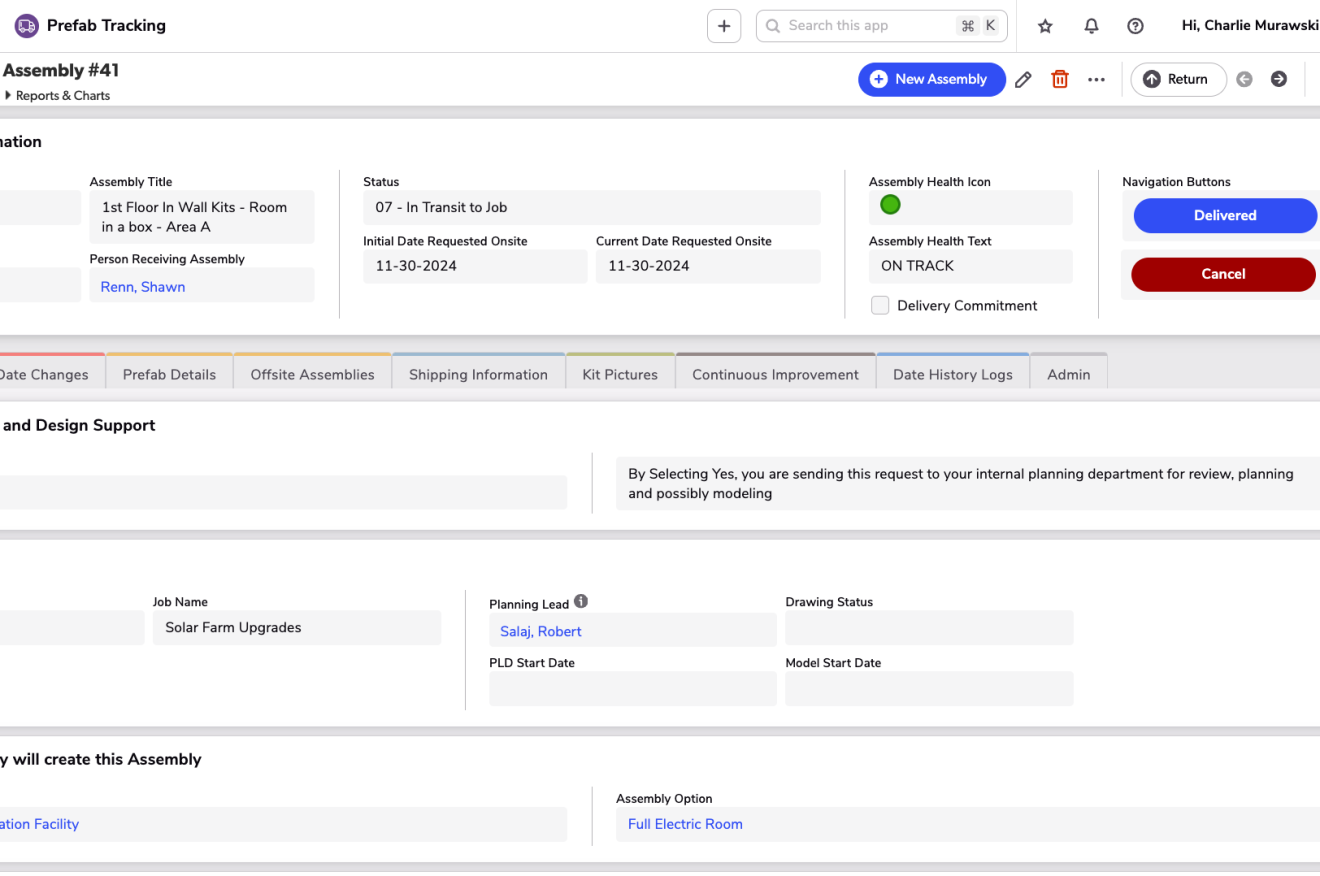This screenshot has height=876, width=1320.
Task: Switch to the Shipping Information tab
Action: (x=478, y=375)
